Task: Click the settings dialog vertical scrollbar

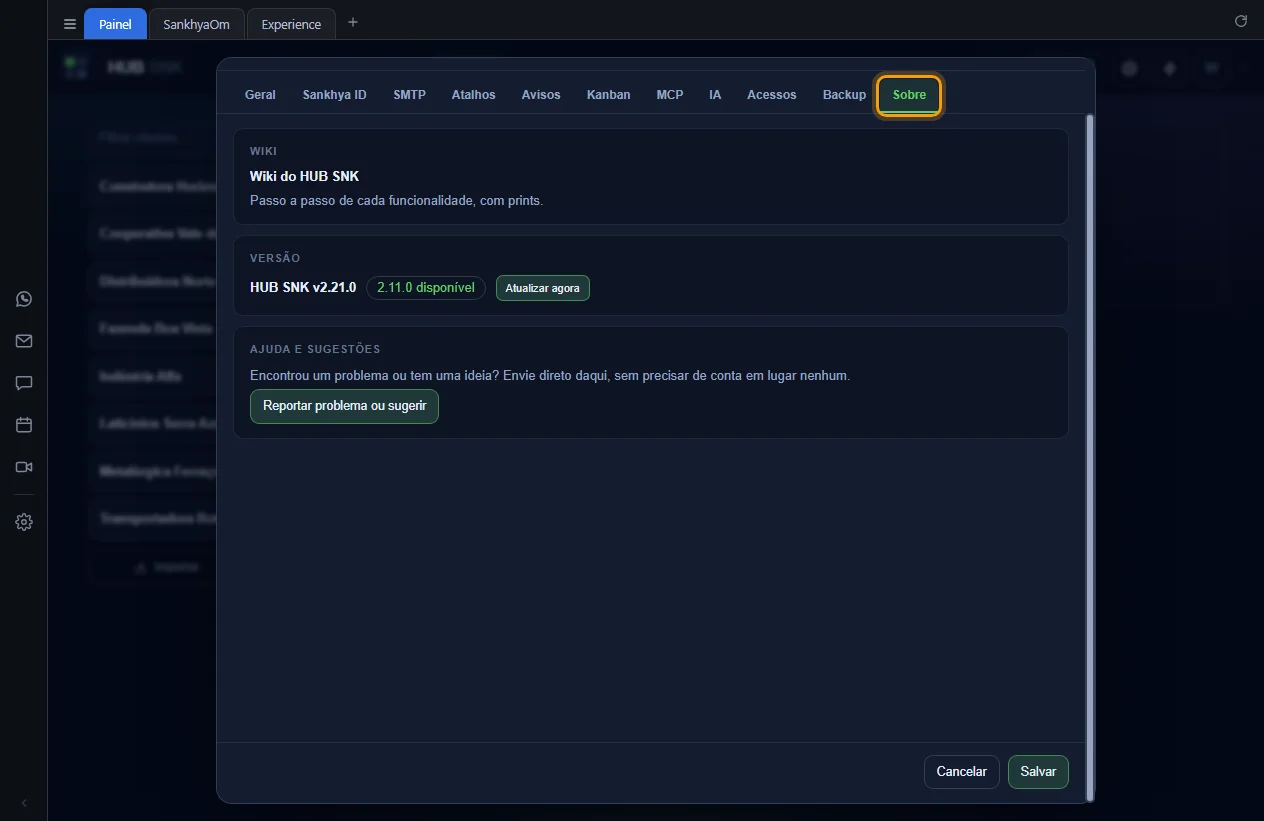Action: point(1090,456)
